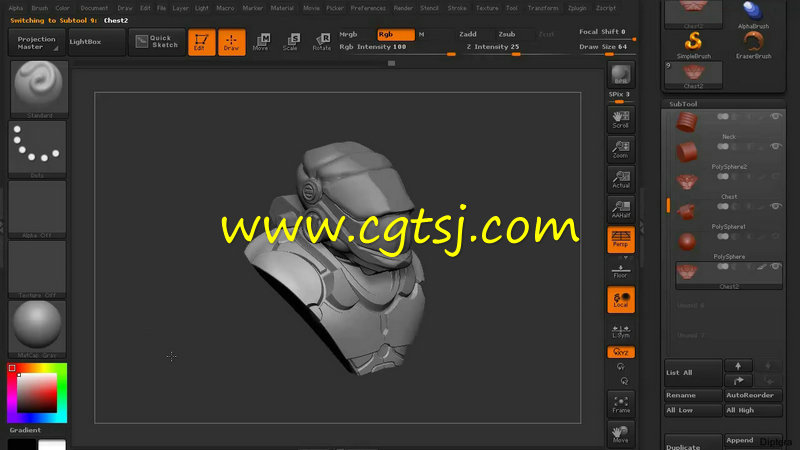Select the Scale transform tool
This screenshot has height=450, width=800.
(x=290, y=42)
